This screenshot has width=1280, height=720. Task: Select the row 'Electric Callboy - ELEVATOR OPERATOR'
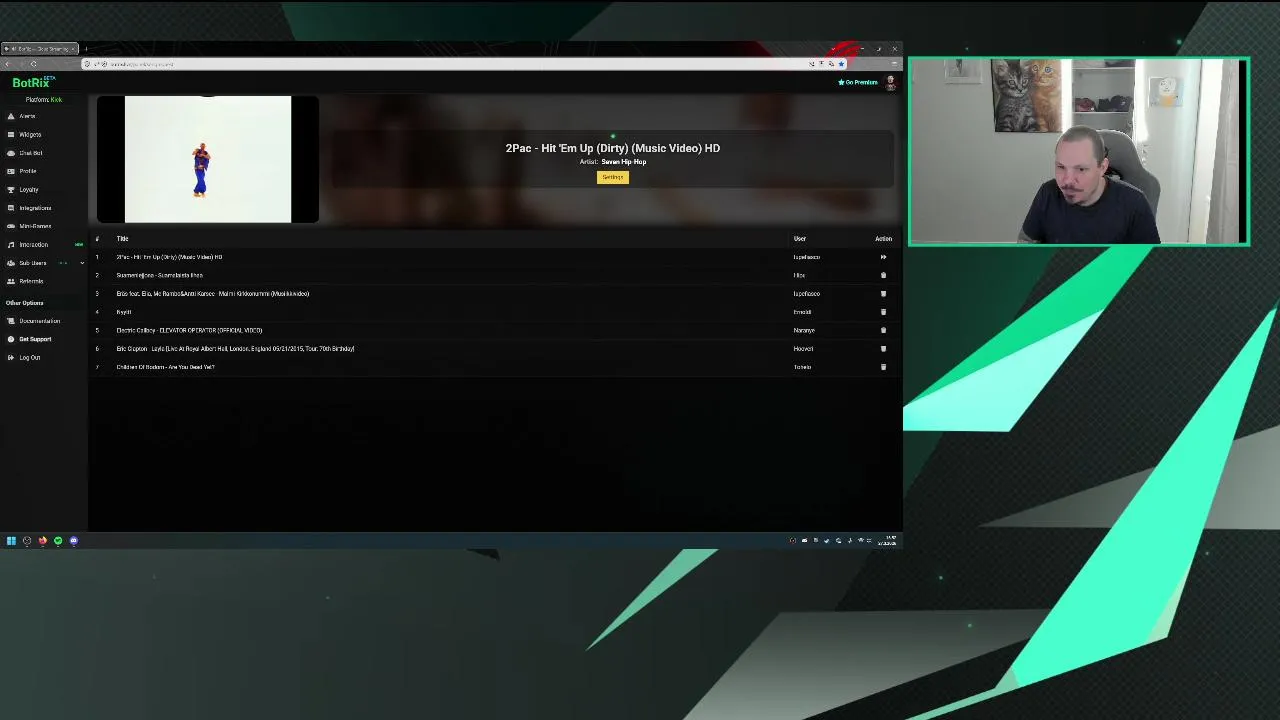[x=495, y=330]
